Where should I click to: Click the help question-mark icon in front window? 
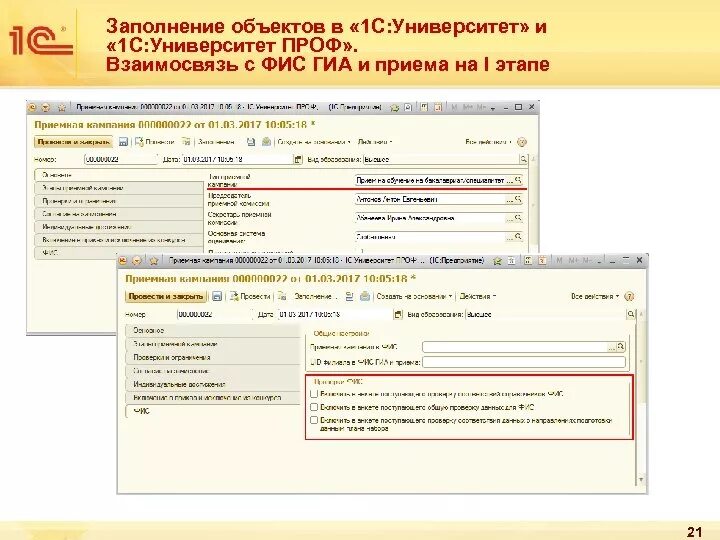[x=630, y=297]
